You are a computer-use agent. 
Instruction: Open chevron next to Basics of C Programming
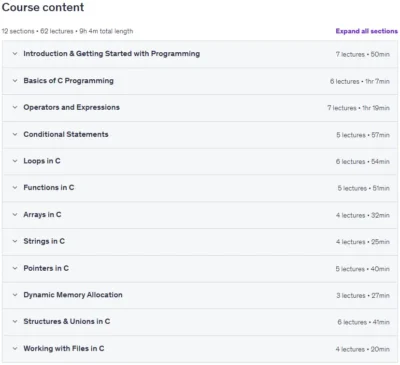[x=15, y=81]
